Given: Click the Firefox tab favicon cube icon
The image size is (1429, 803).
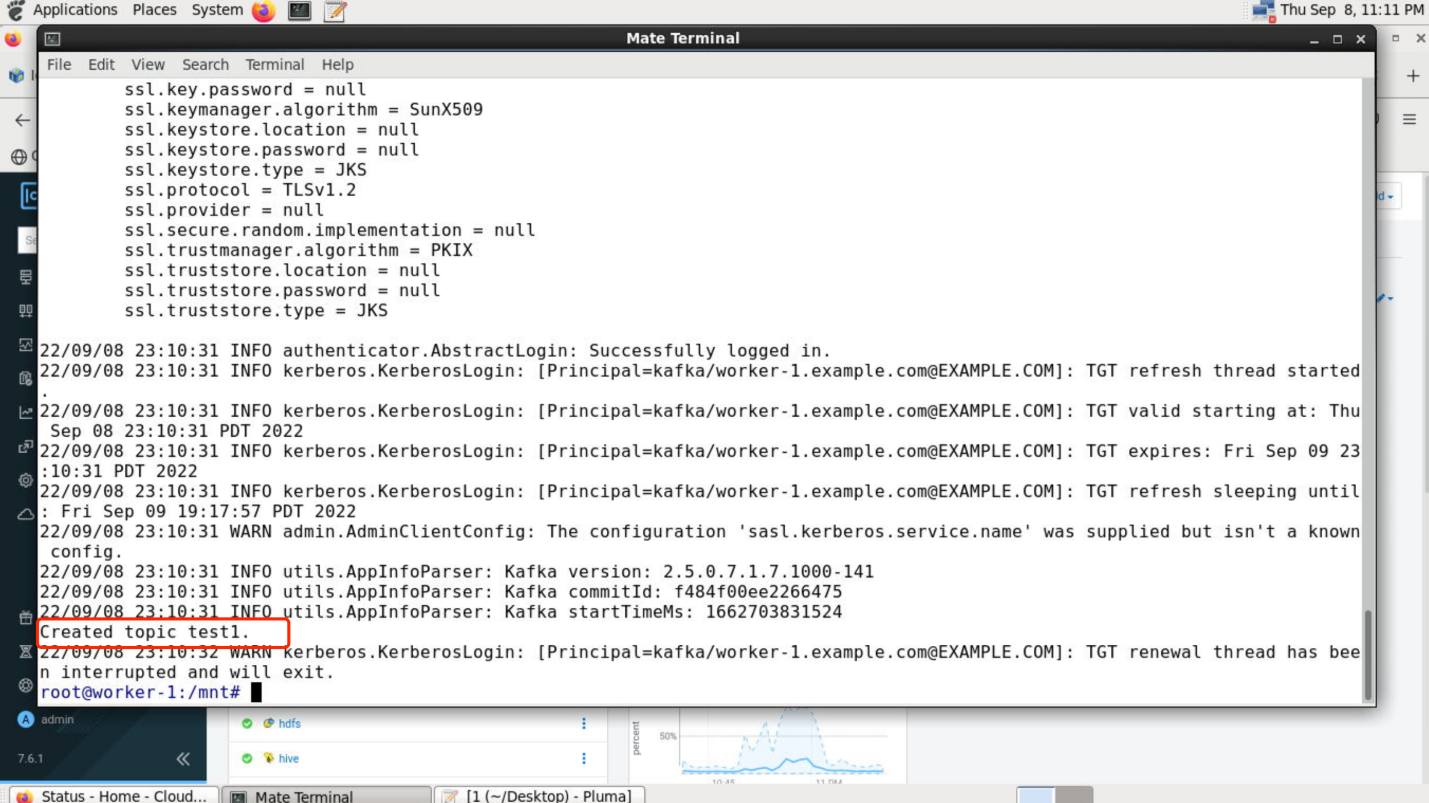Looking at the screenshot, I should 17,76.
